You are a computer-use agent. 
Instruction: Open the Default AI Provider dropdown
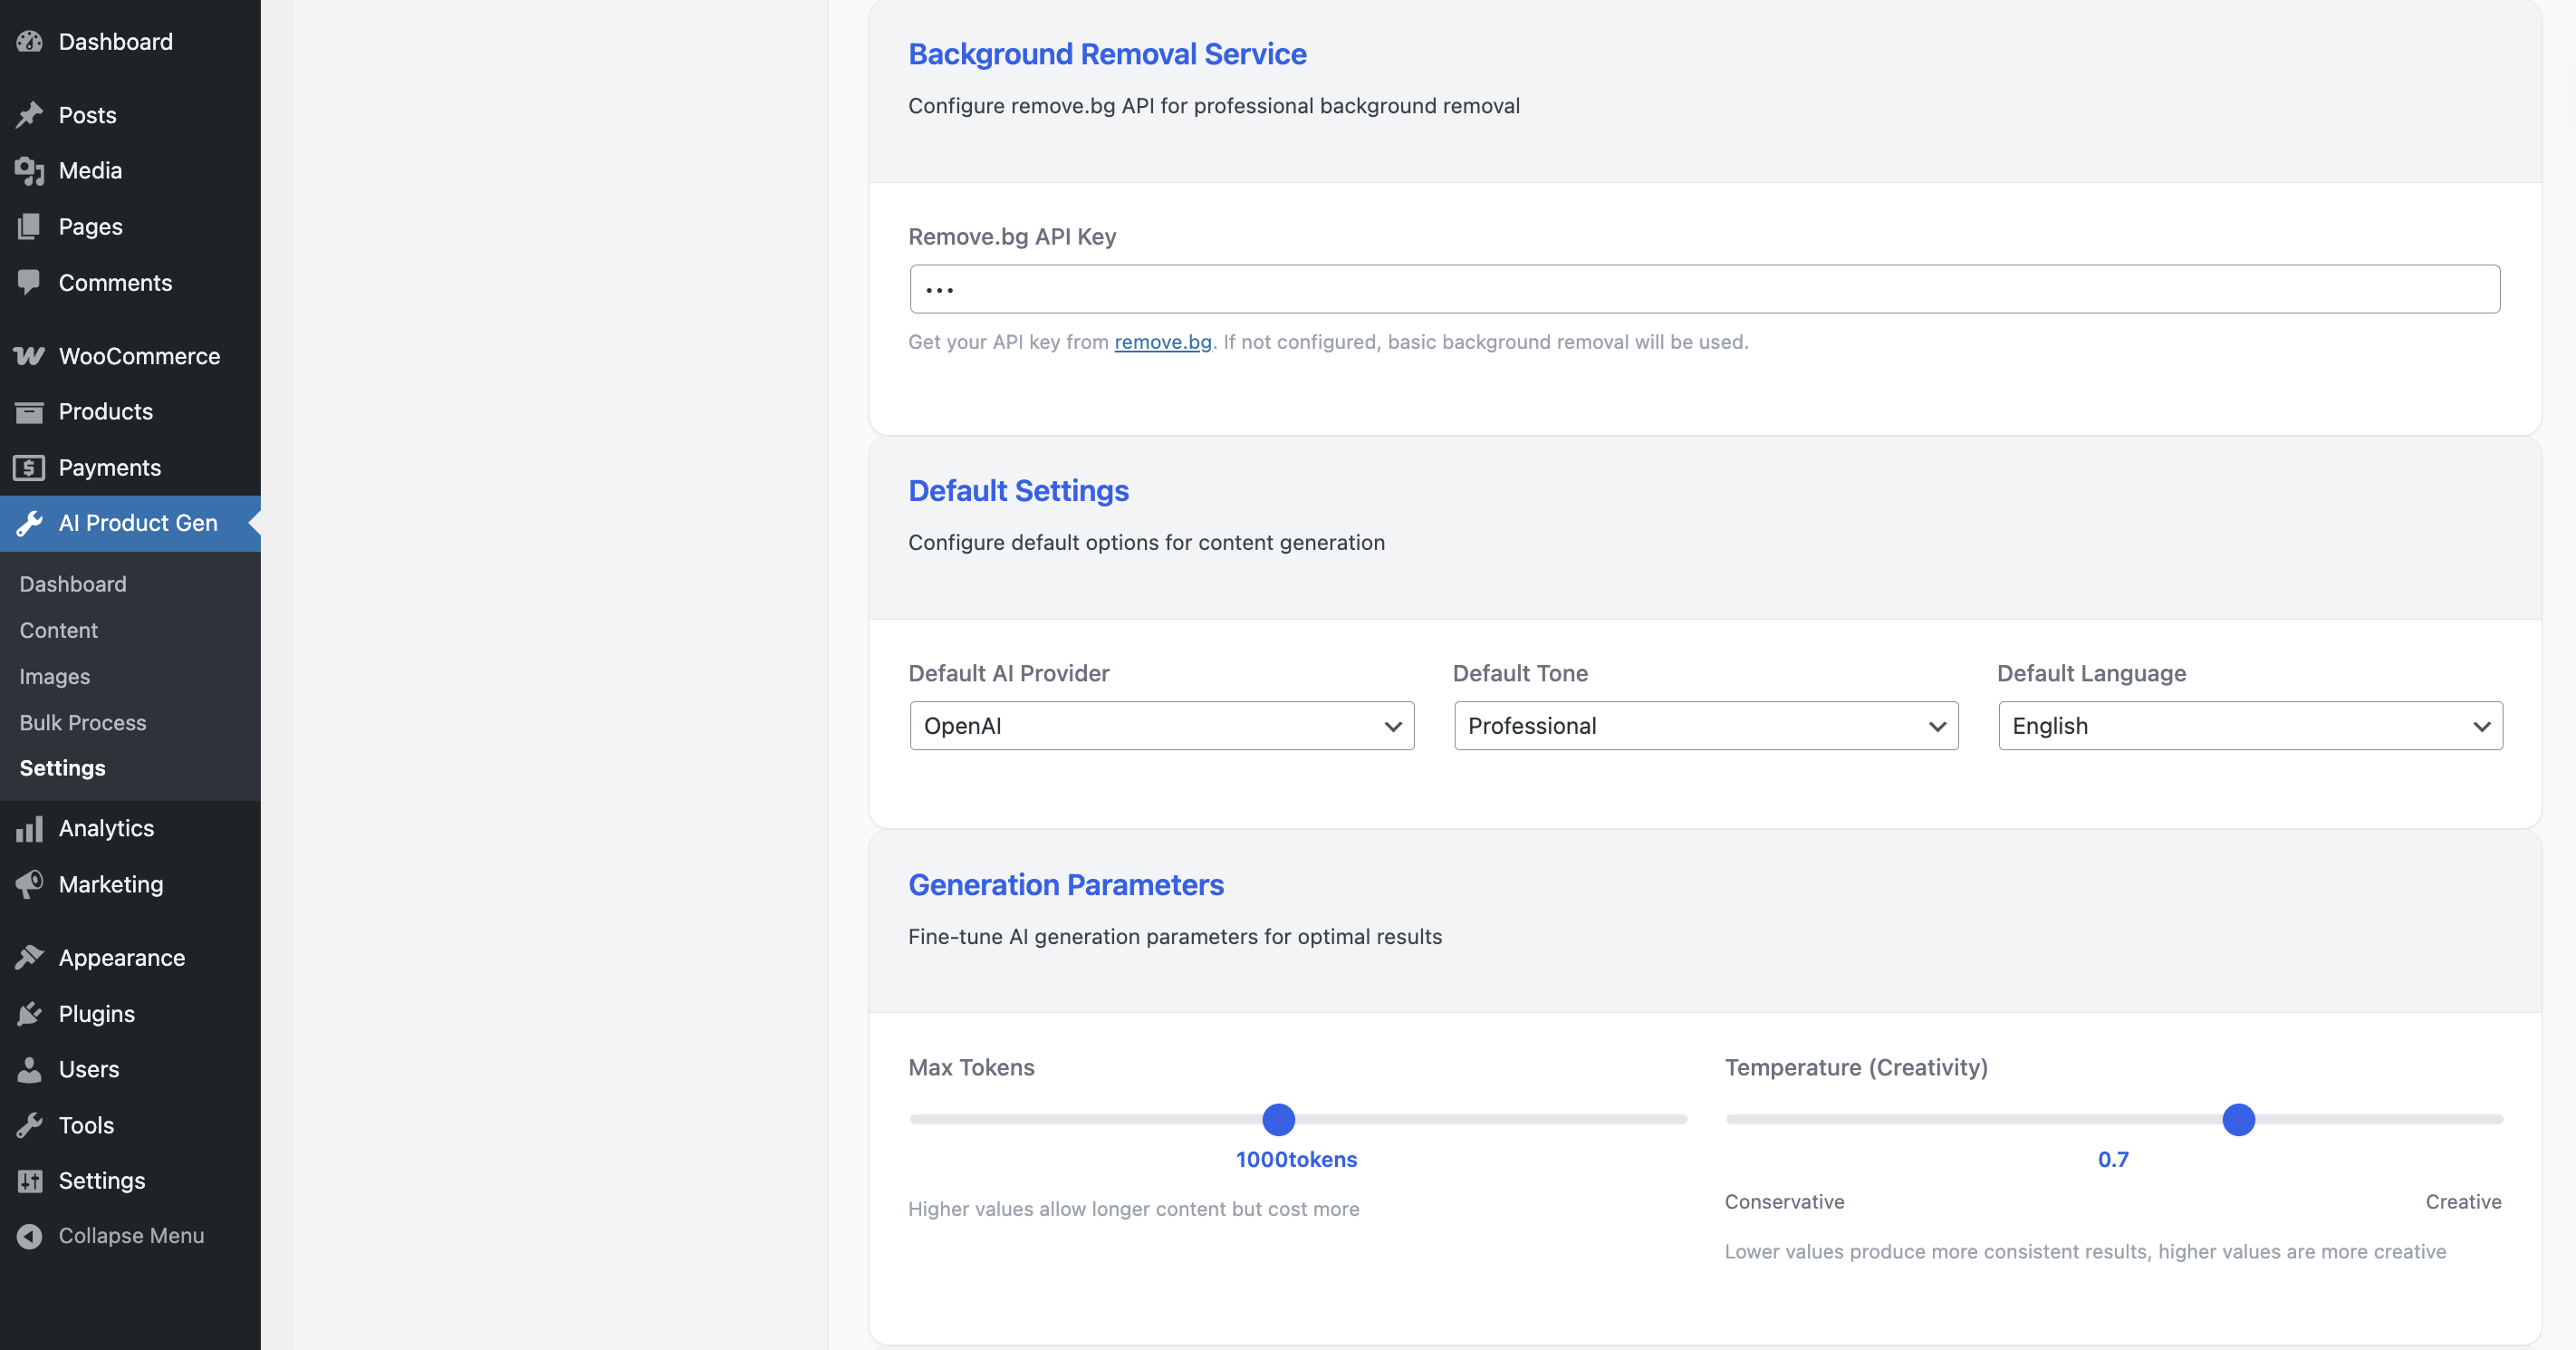point(1161,726)
